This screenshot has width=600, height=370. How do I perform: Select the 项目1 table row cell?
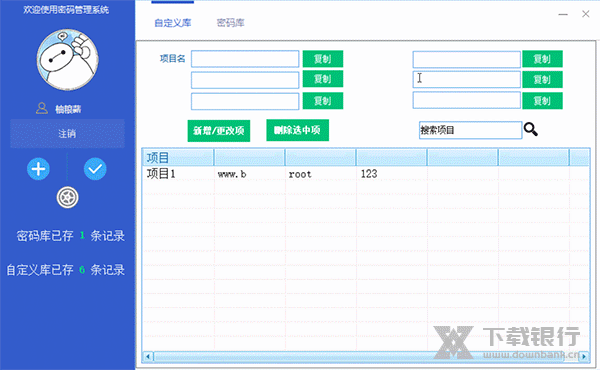pyautogui.click(x=178, y=174)
